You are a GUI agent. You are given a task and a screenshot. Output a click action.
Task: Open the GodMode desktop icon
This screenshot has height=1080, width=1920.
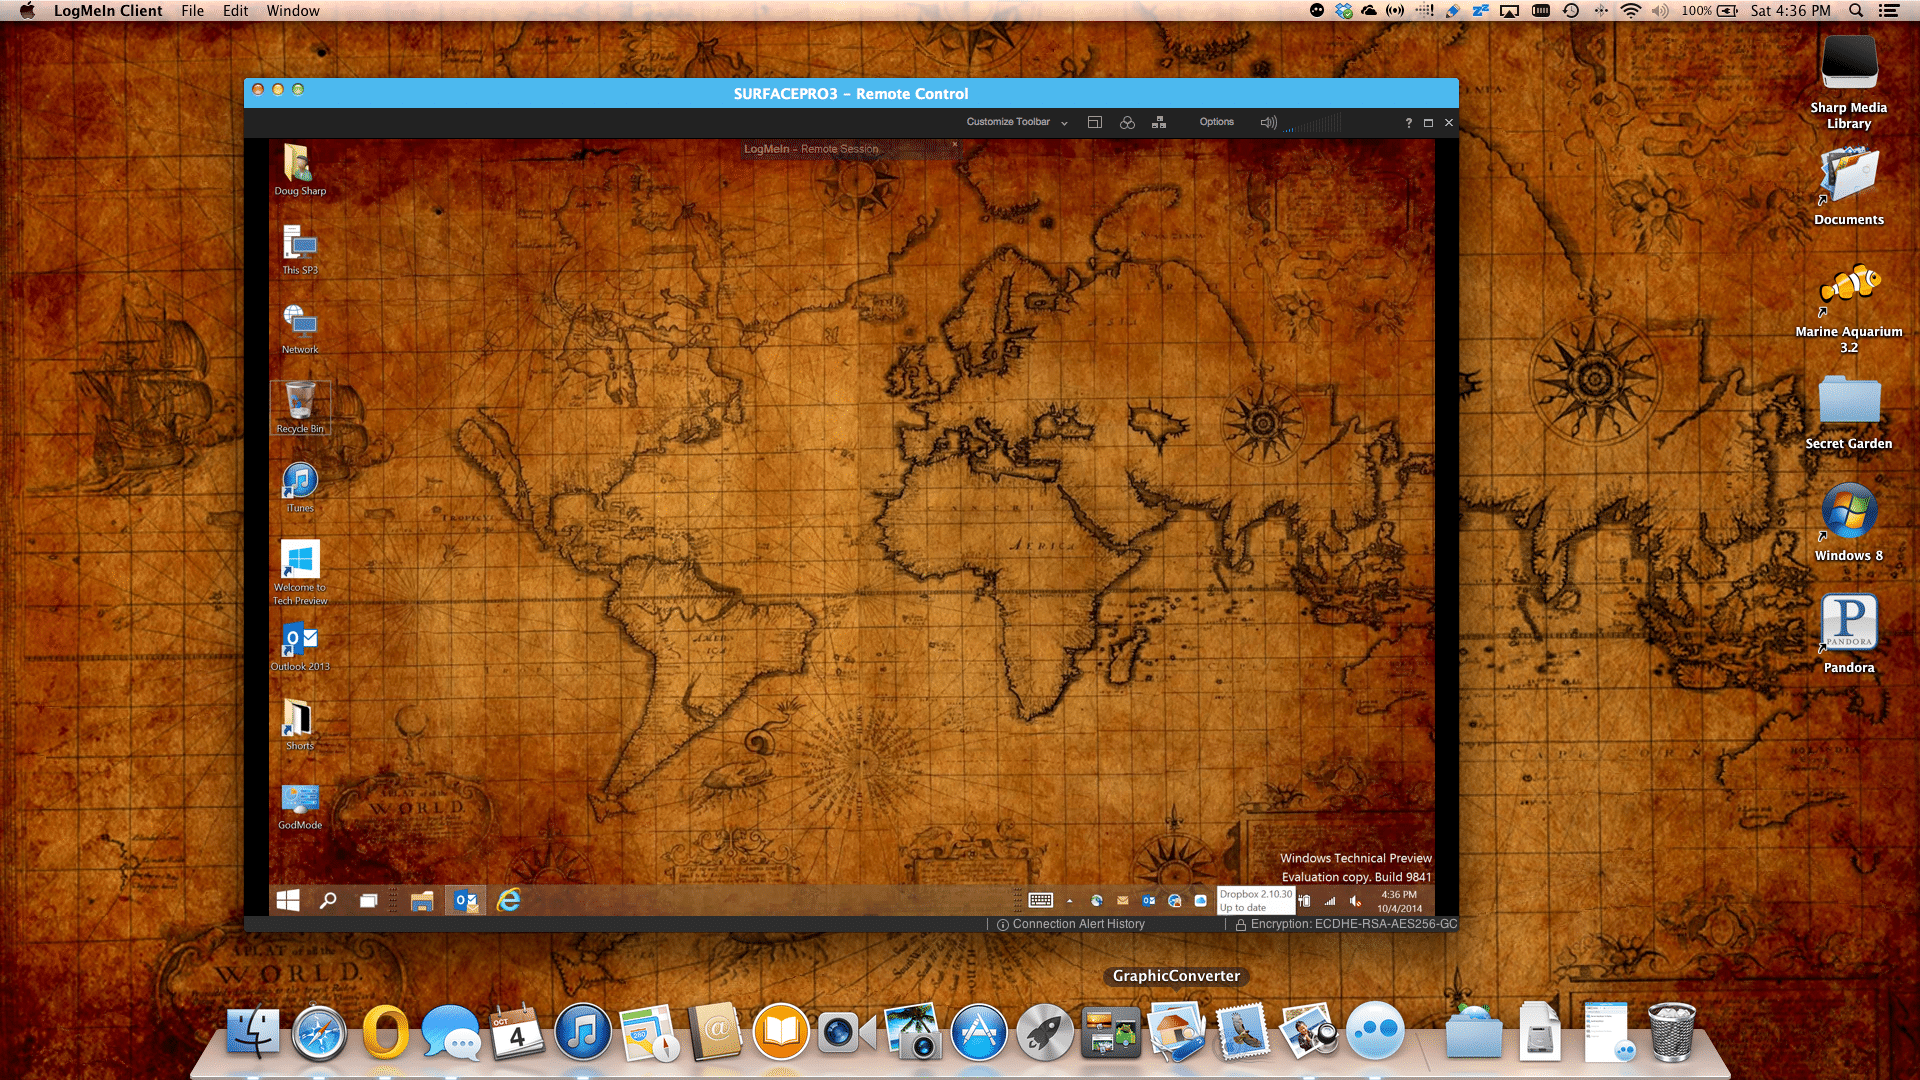pyautogui.click(x=300, y=805)
